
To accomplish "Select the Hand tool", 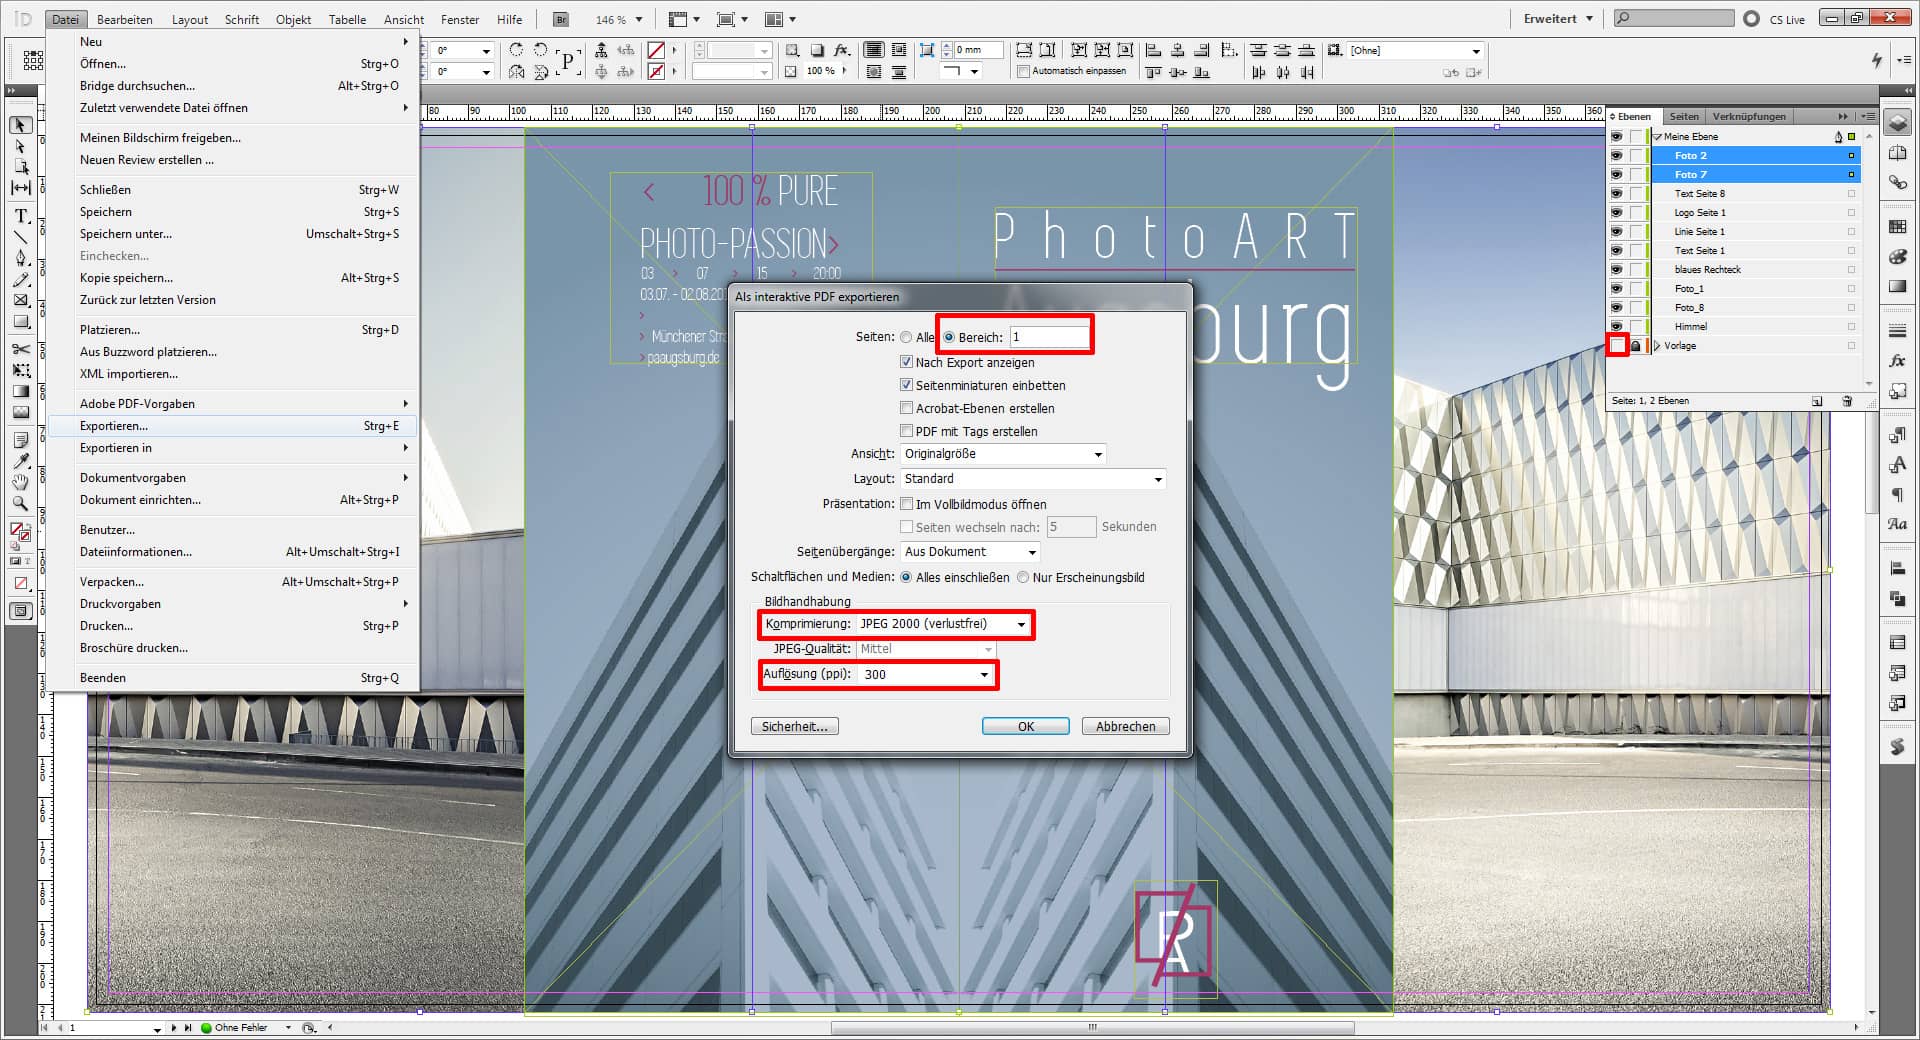I will [x=20, y=482].
